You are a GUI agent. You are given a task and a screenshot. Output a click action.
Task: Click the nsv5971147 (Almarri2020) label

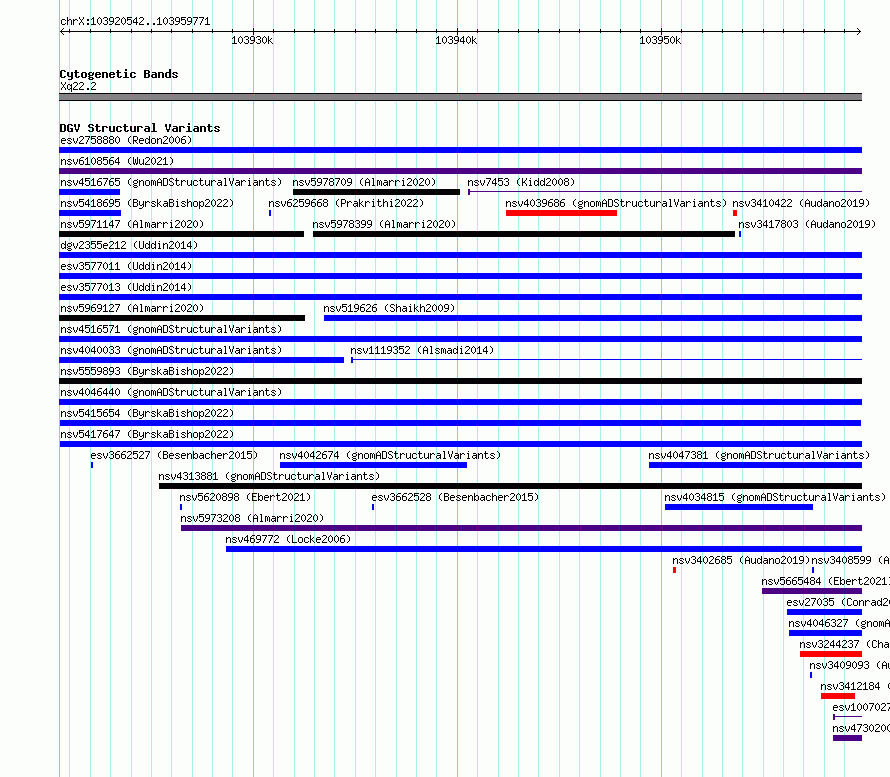pyautogui.click(x=132, y=224)
